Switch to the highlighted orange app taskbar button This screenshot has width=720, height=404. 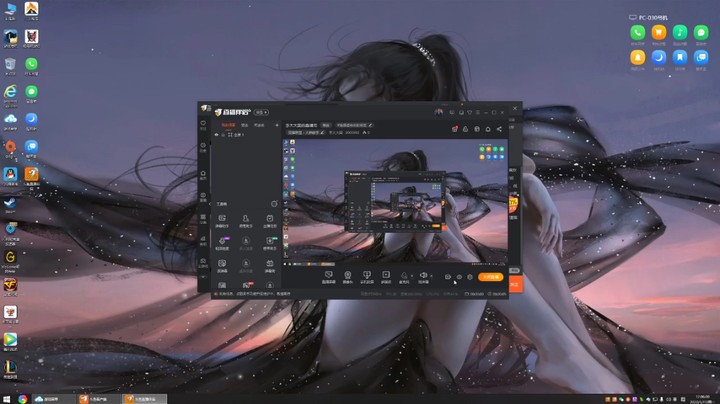(144, 399)
